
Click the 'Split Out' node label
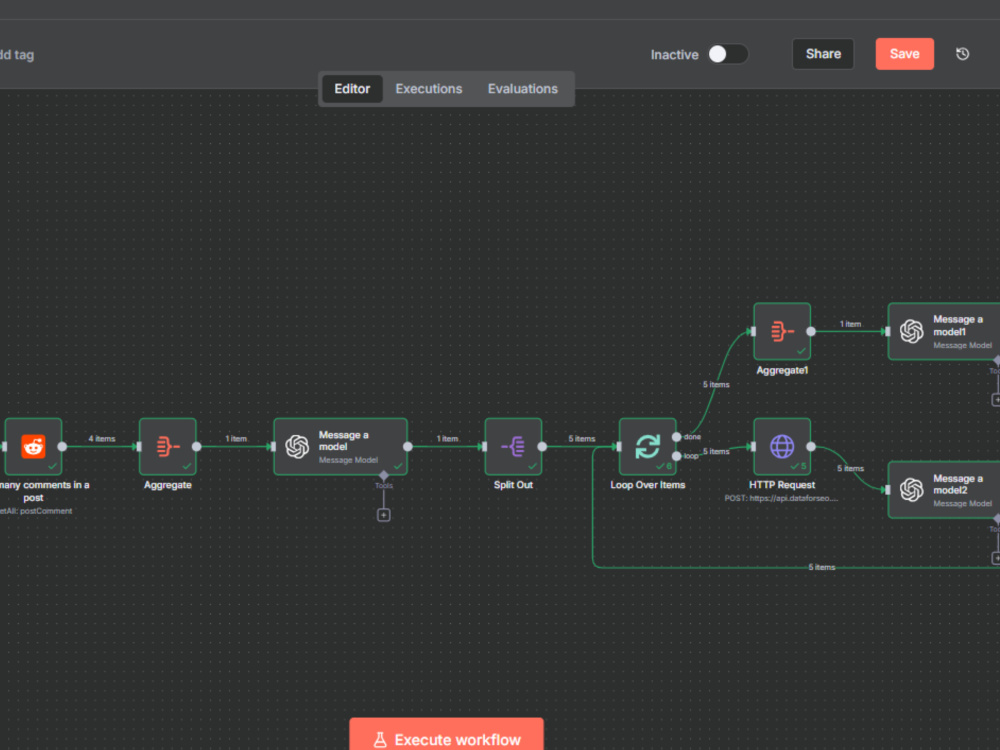coord(513,485)
